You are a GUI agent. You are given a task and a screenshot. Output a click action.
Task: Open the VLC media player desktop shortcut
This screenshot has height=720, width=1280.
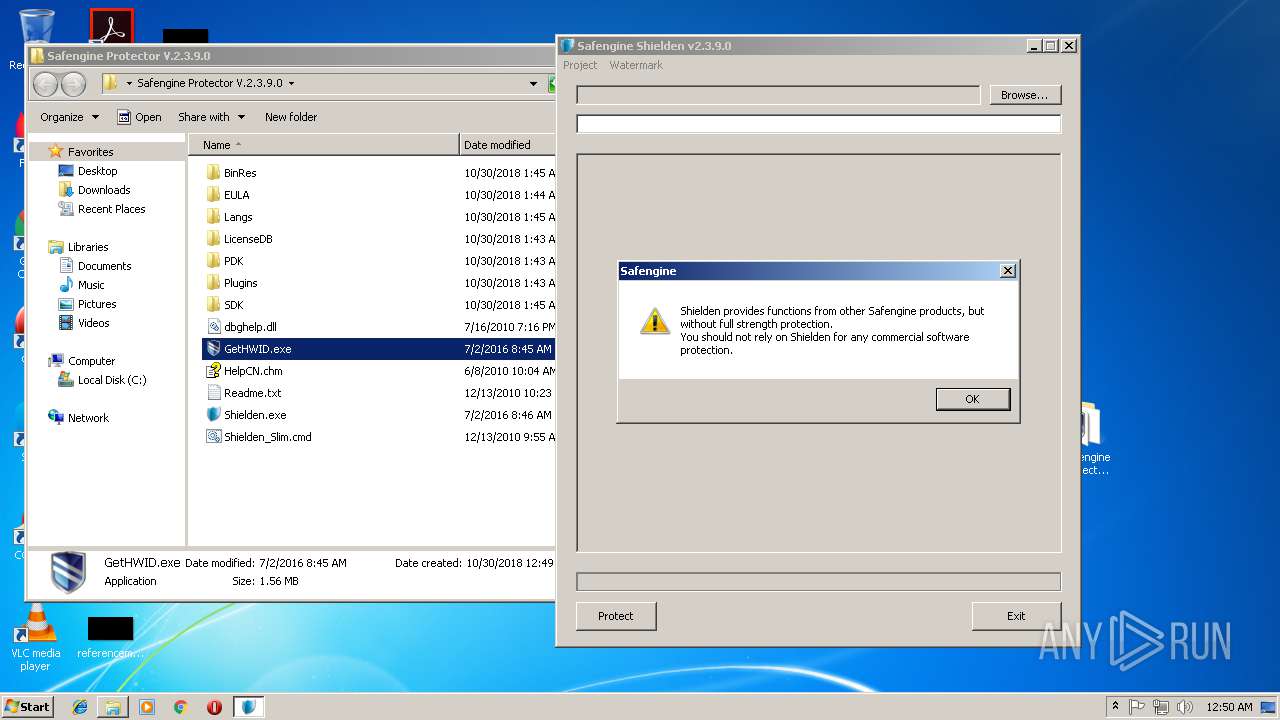click(35, 639)
